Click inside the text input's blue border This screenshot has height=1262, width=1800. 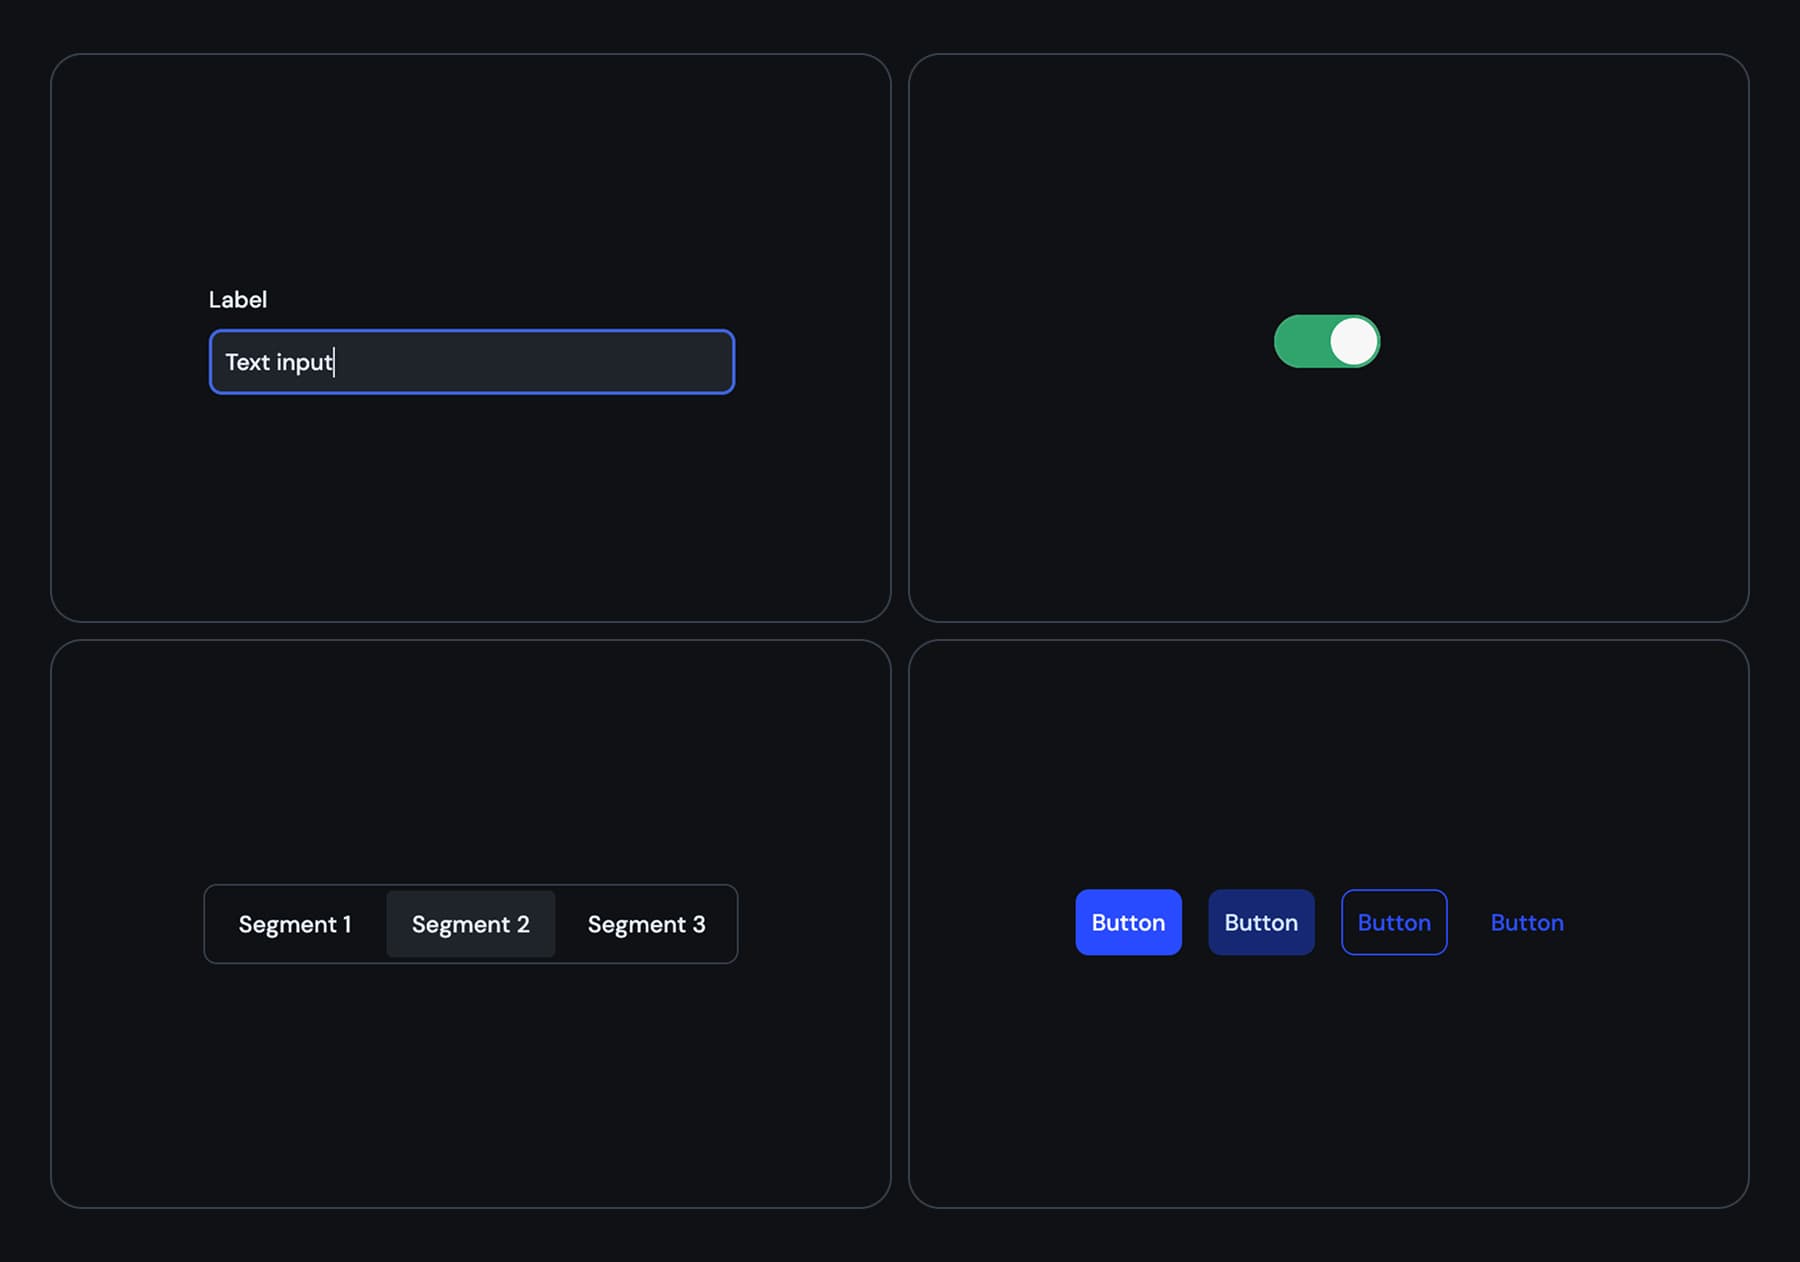coord(470,362)
